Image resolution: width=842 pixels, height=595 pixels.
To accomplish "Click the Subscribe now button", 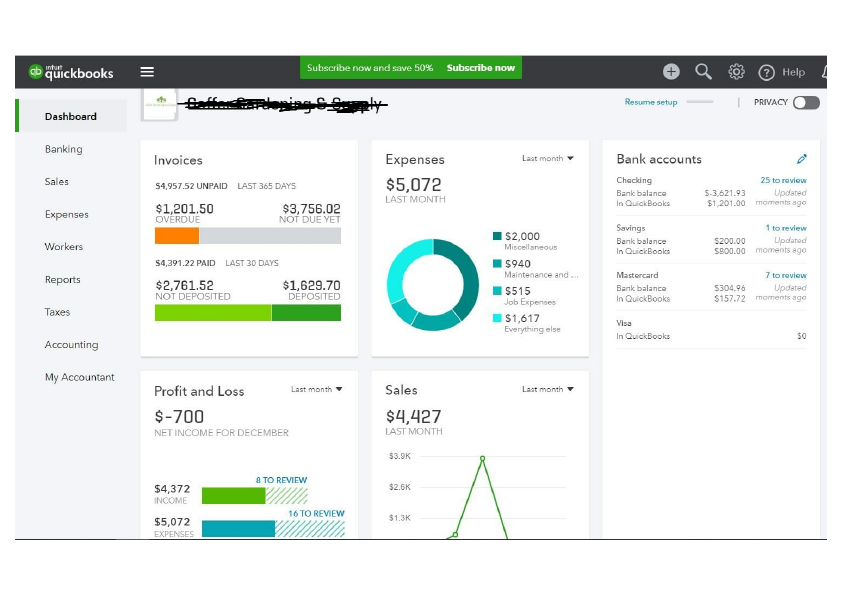I will point(481,68).
